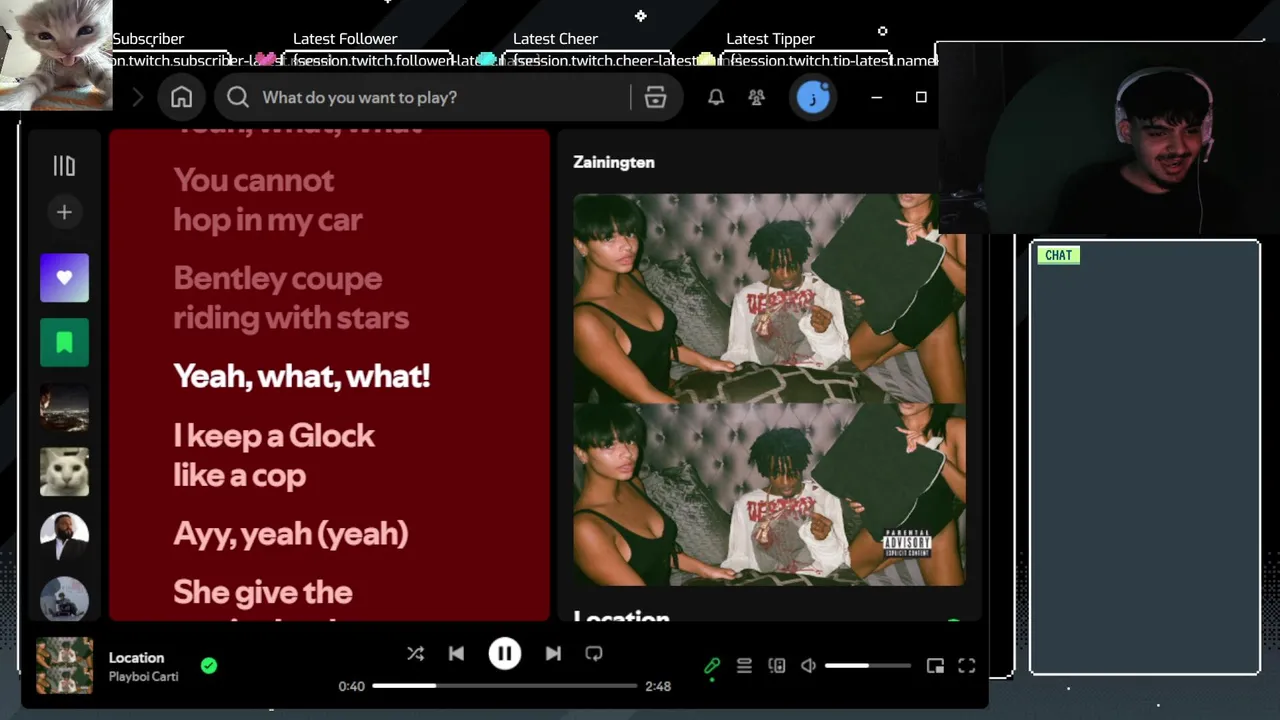Viewport: 1280px width, 720px height.
Task: Go forward with the navigation arrow
Action: click(x=138, y=97)
